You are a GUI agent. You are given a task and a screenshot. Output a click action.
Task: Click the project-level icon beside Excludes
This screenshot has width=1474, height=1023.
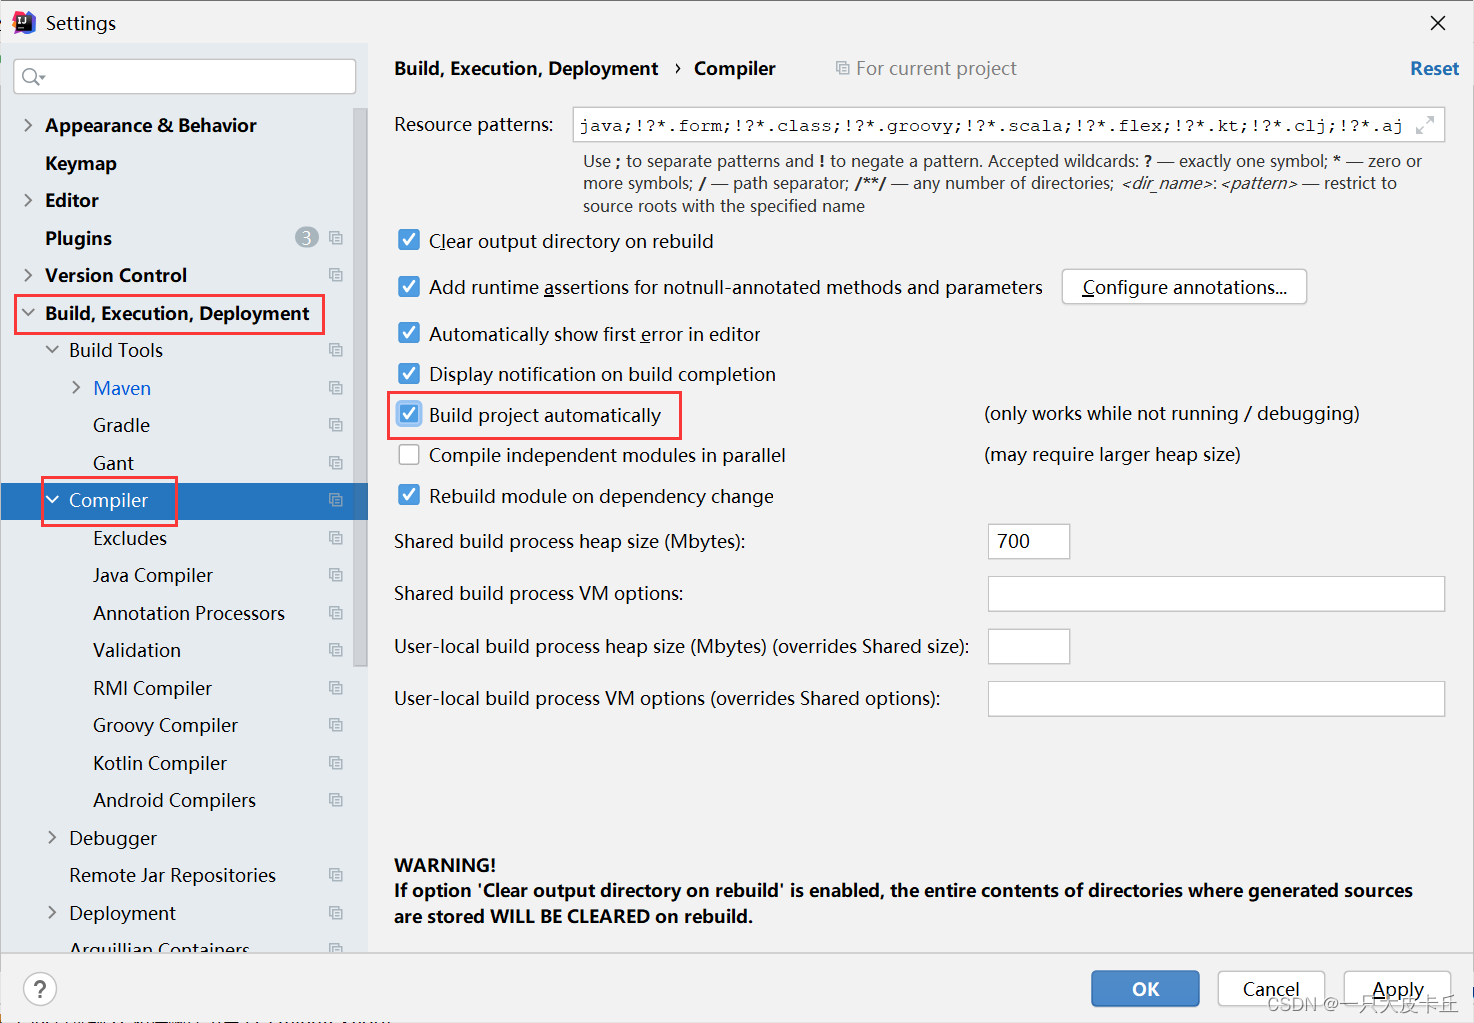(336, 538)
